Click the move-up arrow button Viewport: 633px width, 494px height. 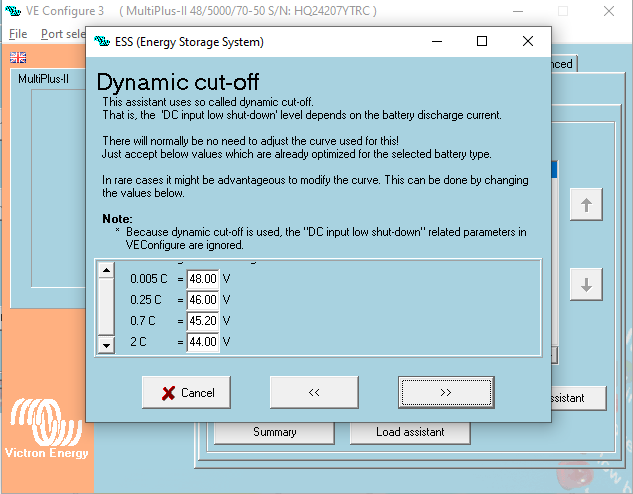click(586, 205)
